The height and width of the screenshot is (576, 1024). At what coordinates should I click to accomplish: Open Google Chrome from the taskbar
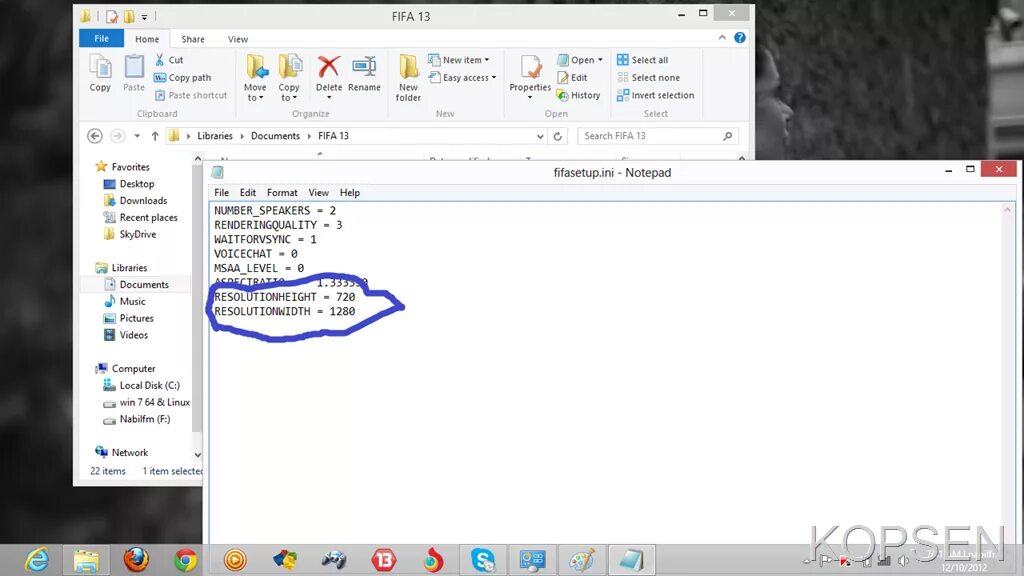coord(185,560)
